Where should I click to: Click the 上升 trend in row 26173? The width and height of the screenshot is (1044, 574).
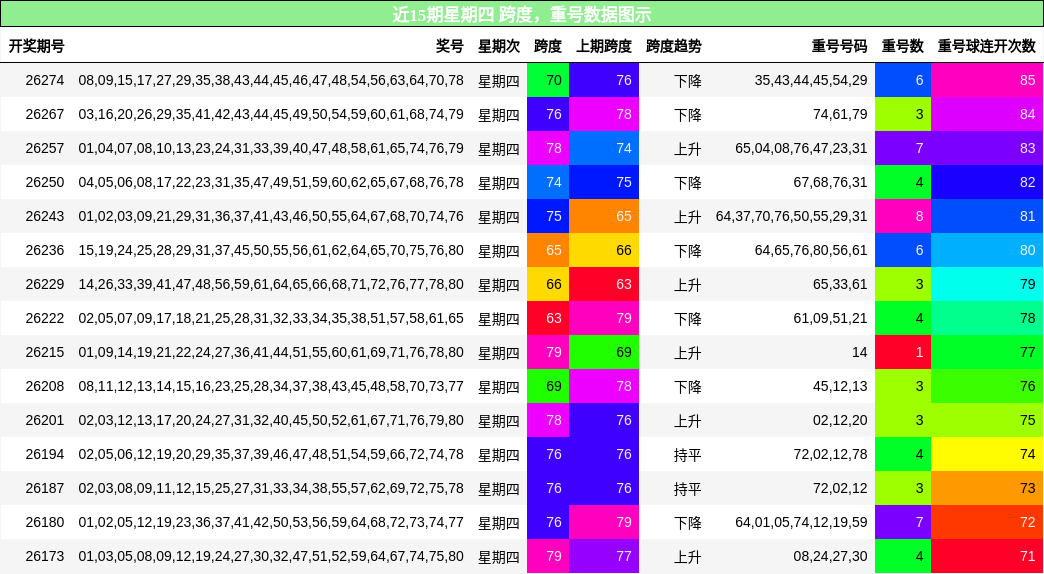tap(687, 556)
